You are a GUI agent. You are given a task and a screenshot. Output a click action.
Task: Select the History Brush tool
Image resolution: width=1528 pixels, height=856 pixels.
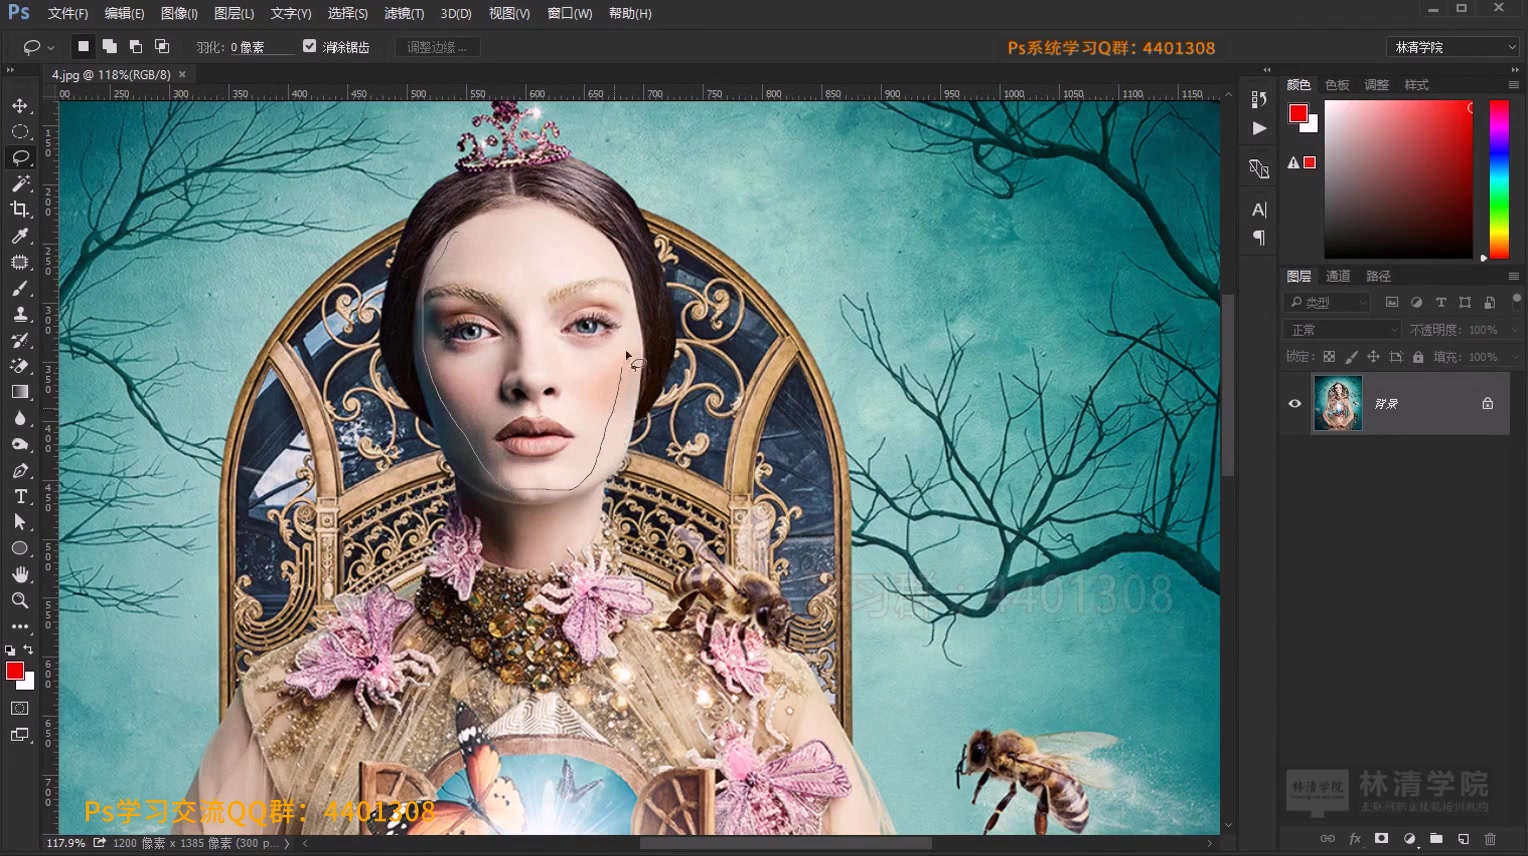pyautogui.click(x=20, y=340)
